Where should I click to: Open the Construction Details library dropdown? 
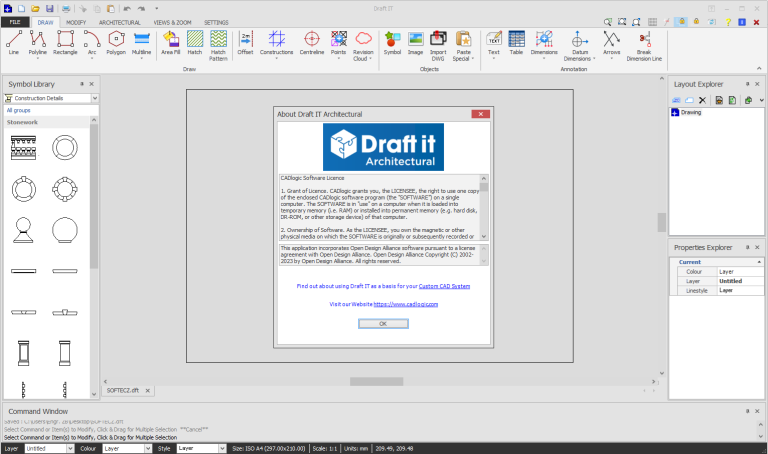click(x=95, y=98)
